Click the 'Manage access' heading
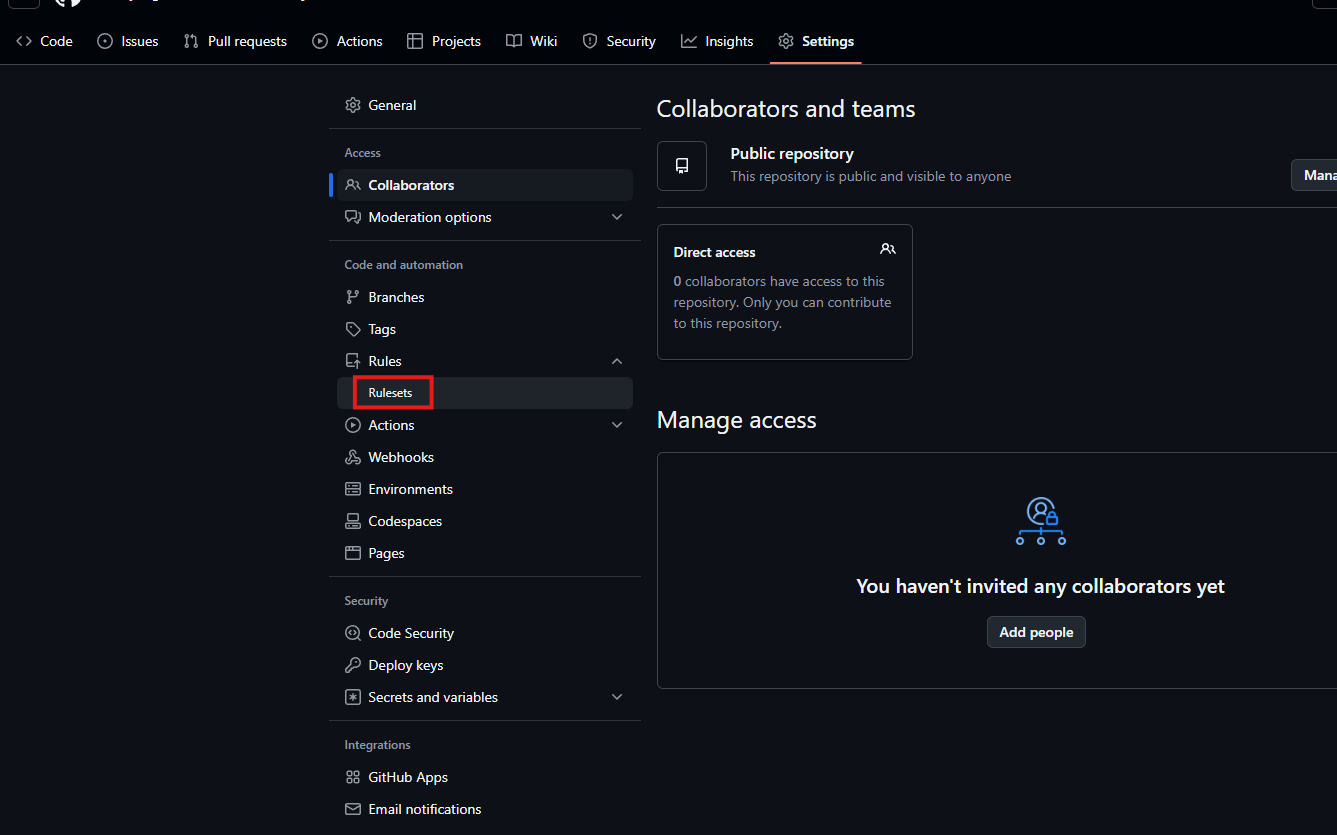This screenshot has height=835, width=1337. (x=737, y=420)
